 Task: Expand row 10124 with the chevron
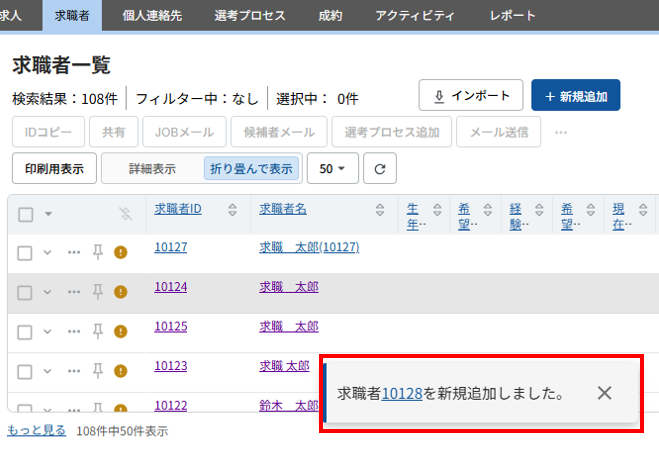tap(47, 292)
